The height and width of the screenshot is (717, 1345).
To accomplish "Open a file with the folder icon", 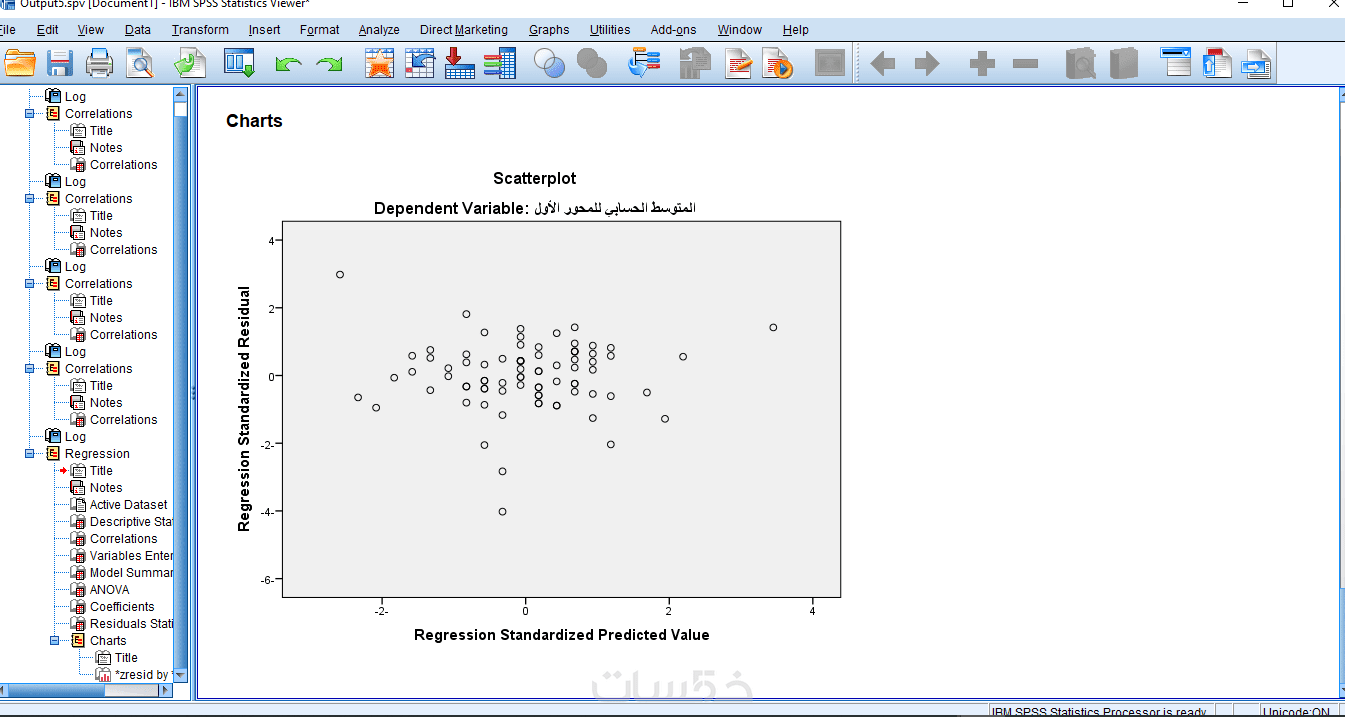I will tap(19, 65).
